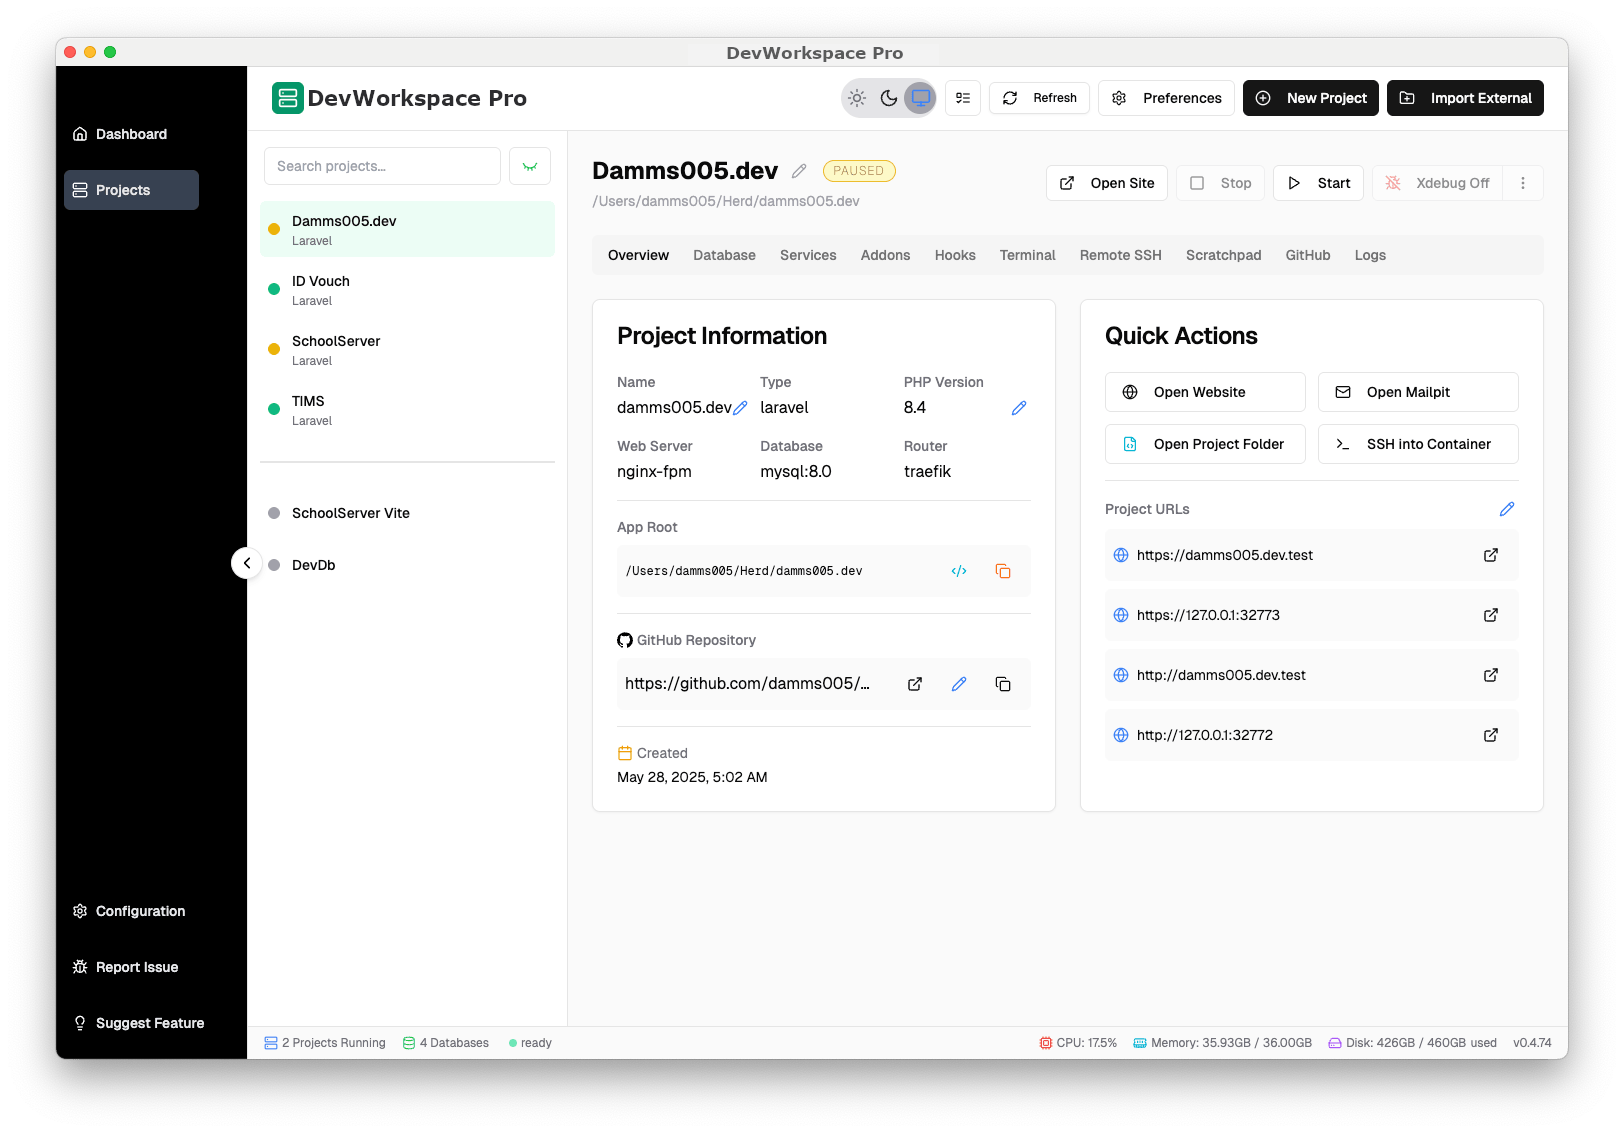Viewport: 1624px width, 1133px height.
Task: Copy the GitHub repository URL
Action: (1003, 684)
